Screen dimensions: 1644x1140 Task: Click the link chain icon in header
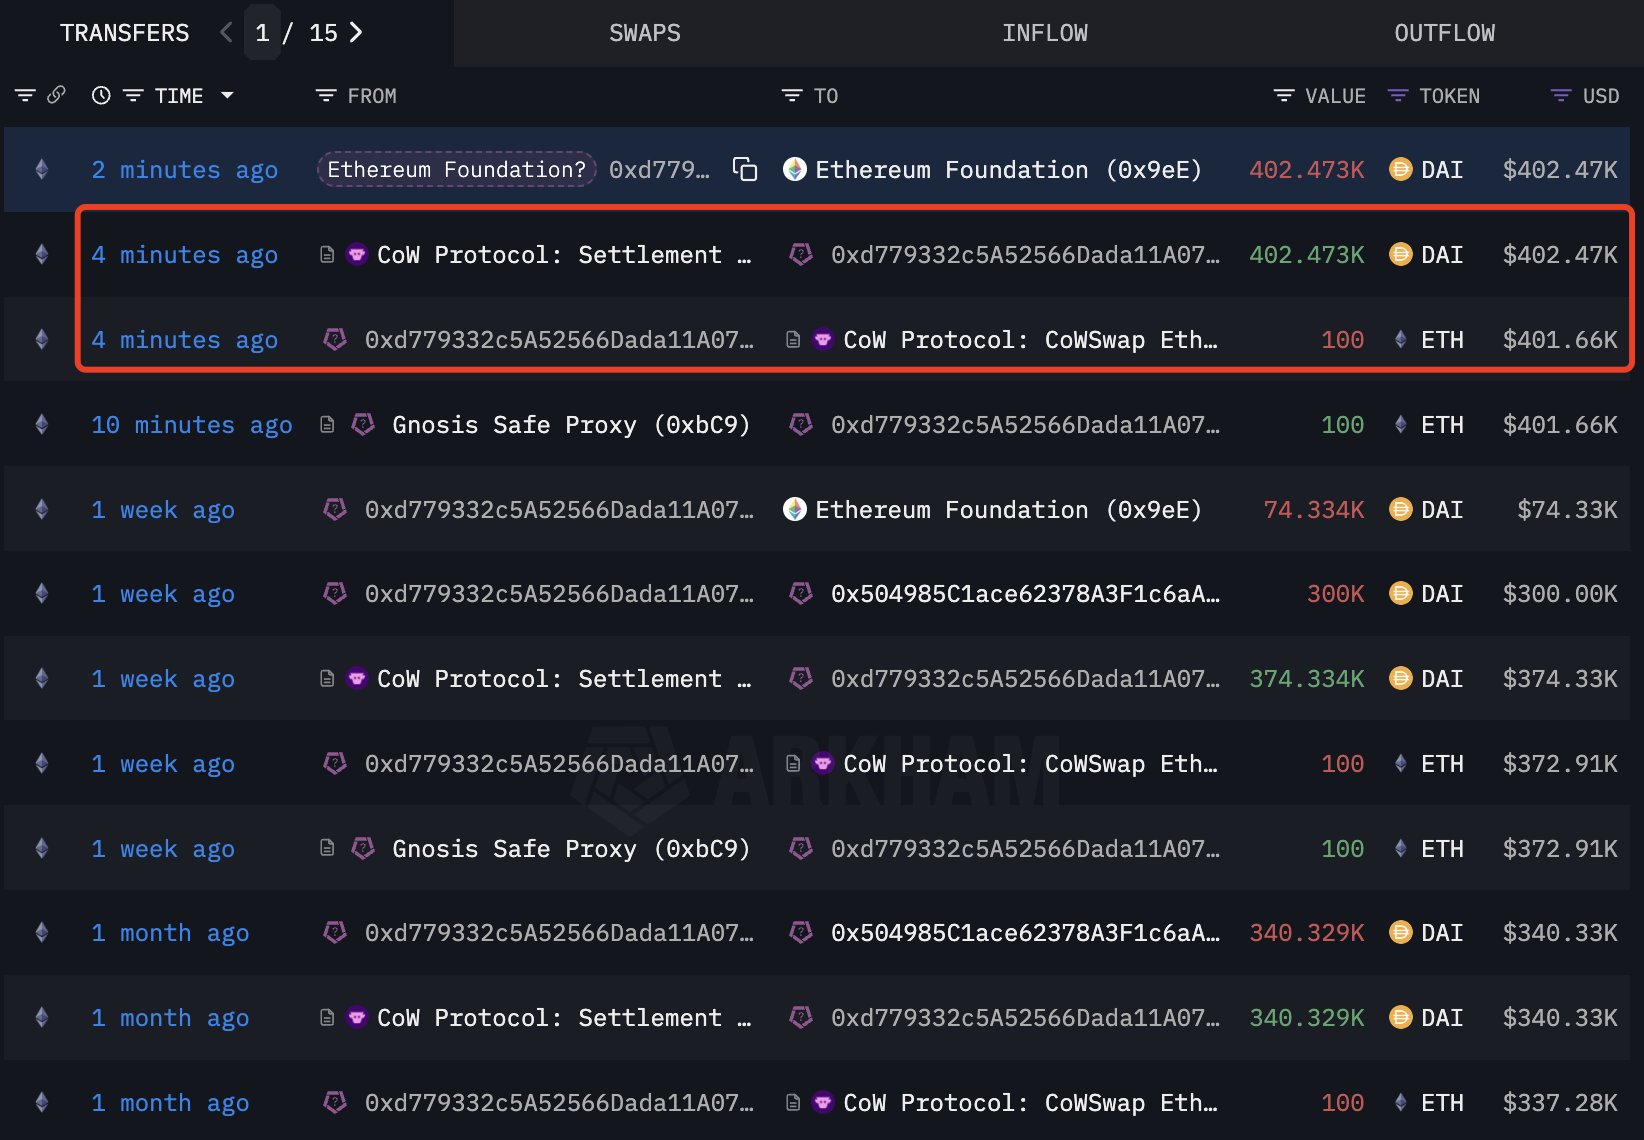57,95
